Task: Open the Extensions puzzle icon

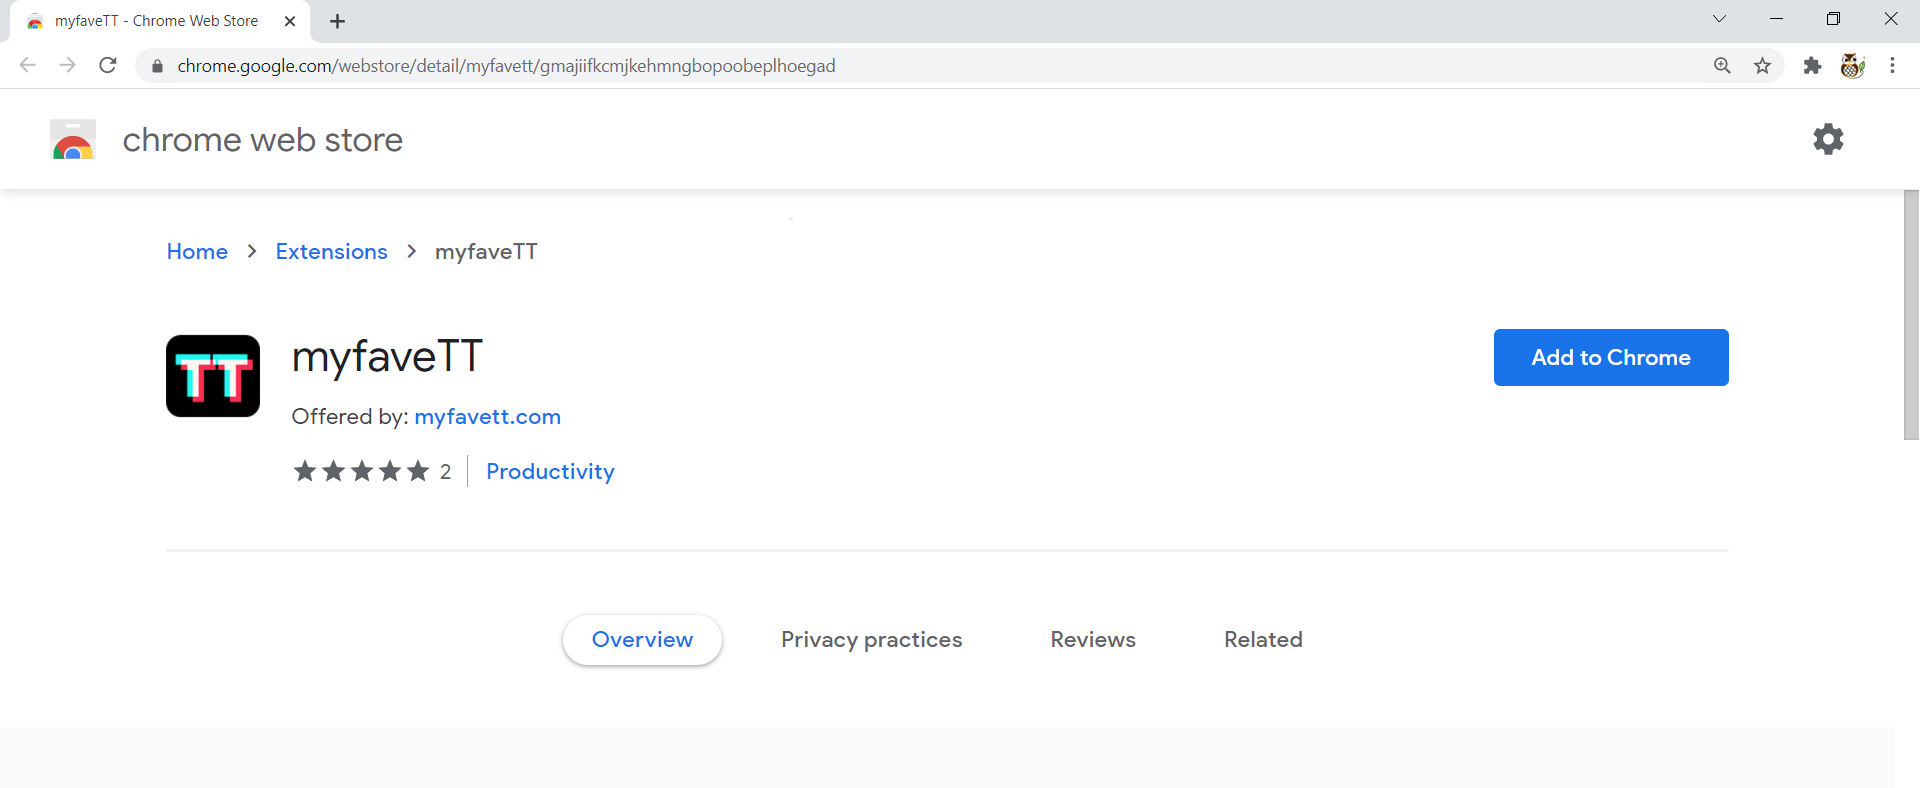Action: pyautogui.click(x=1812, y=66)
